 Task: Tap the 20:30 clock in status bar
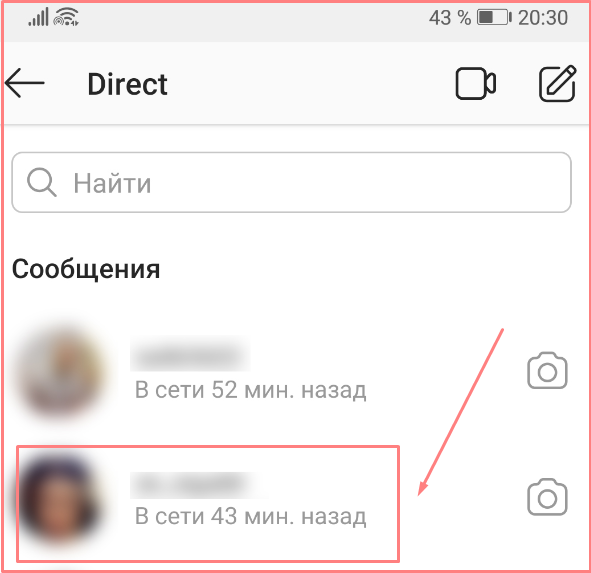[x=543, y=18]
